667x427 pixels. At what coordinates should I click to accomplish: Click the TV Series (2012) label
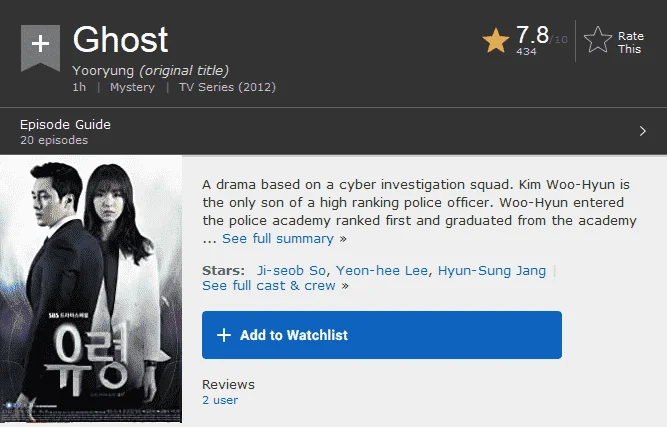[227, 87]
